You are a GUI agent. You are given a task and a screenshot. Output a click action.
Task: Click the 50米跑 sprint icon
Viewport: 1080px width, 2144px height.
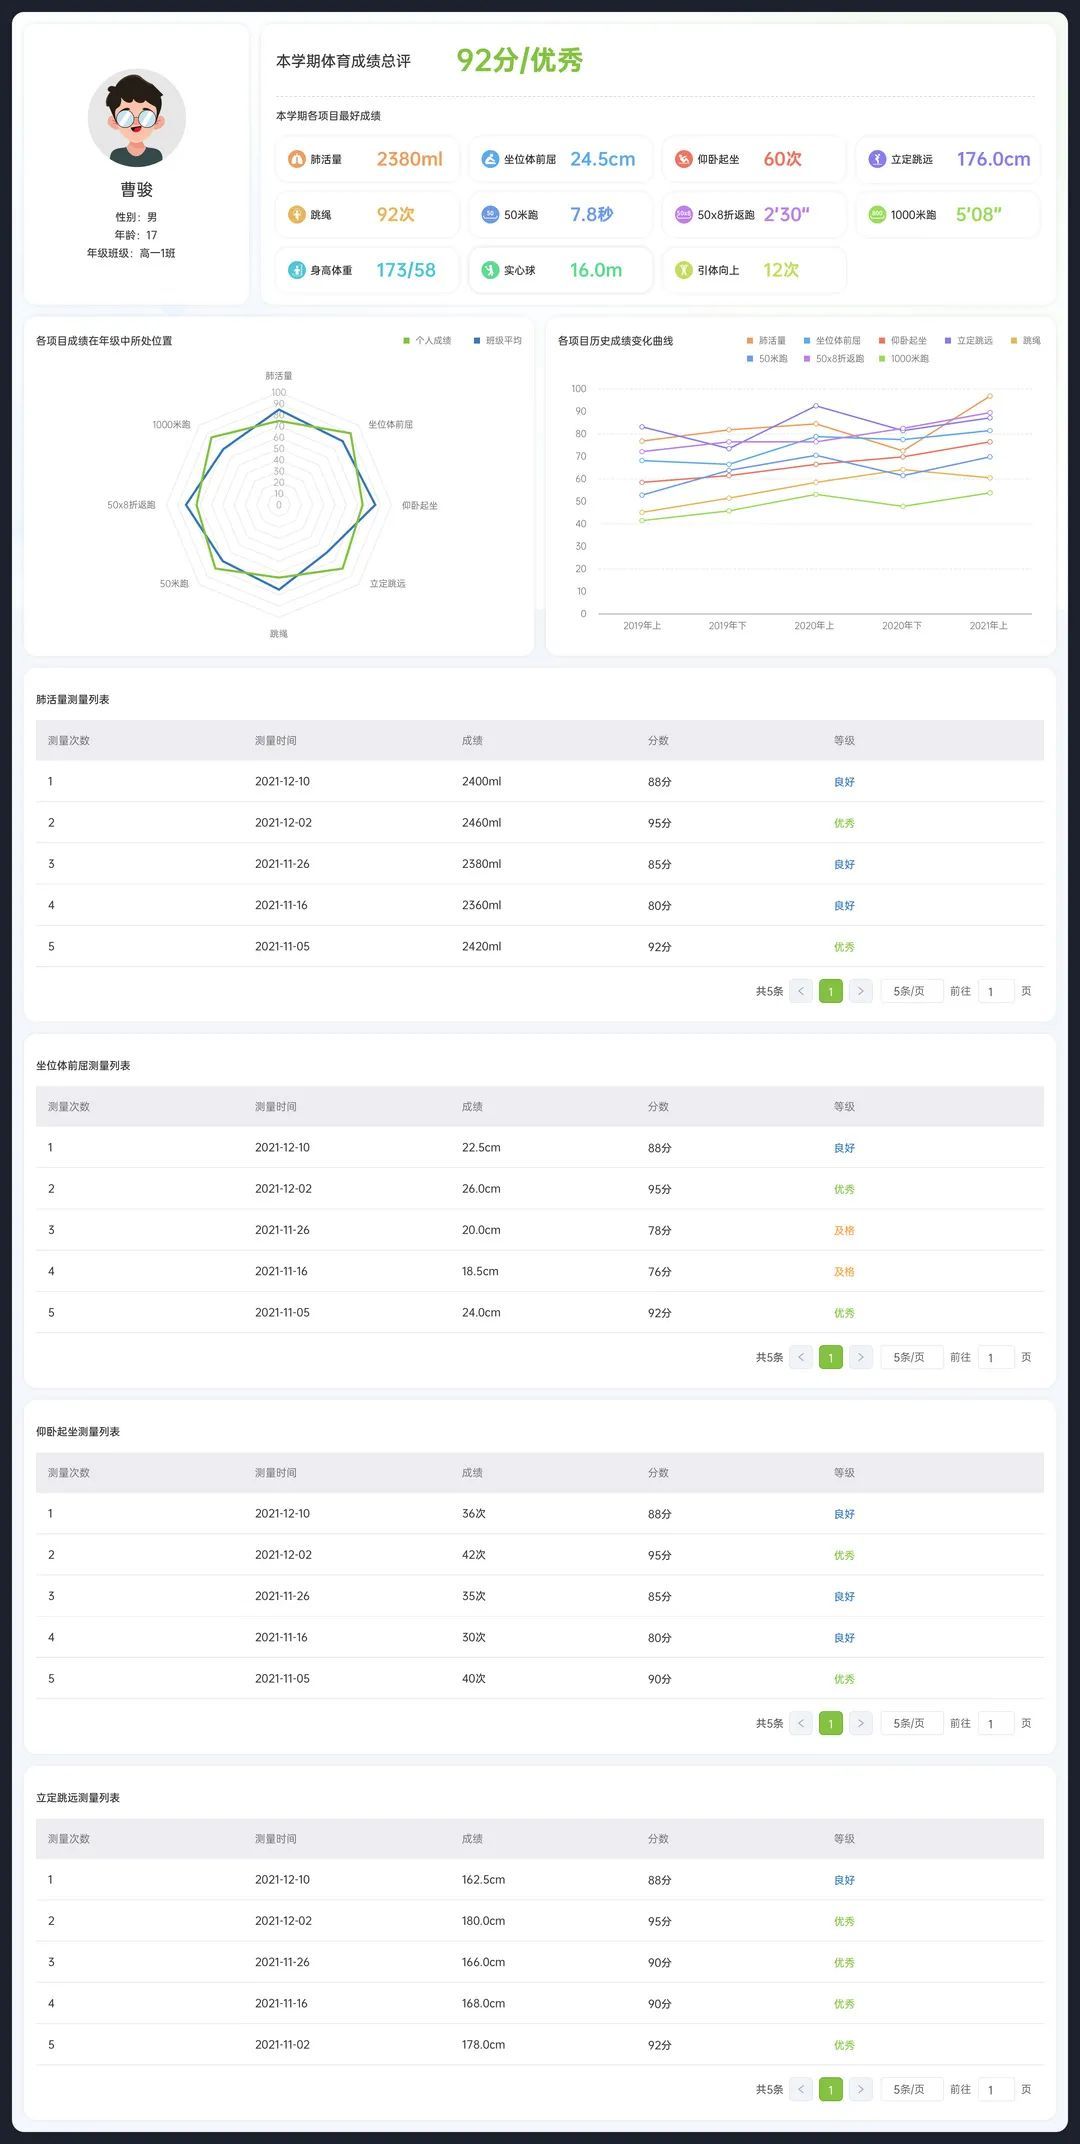click(x=490, y=215)
